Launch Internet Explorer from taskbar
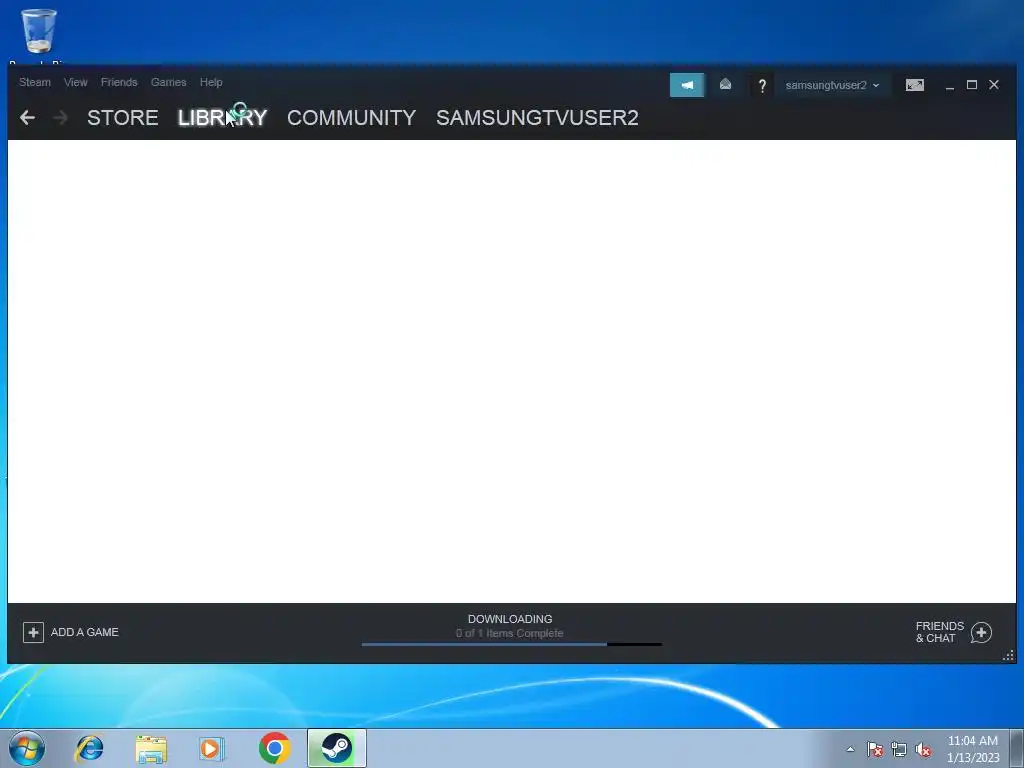1024x768 pixels. click(x=89, y=748)
